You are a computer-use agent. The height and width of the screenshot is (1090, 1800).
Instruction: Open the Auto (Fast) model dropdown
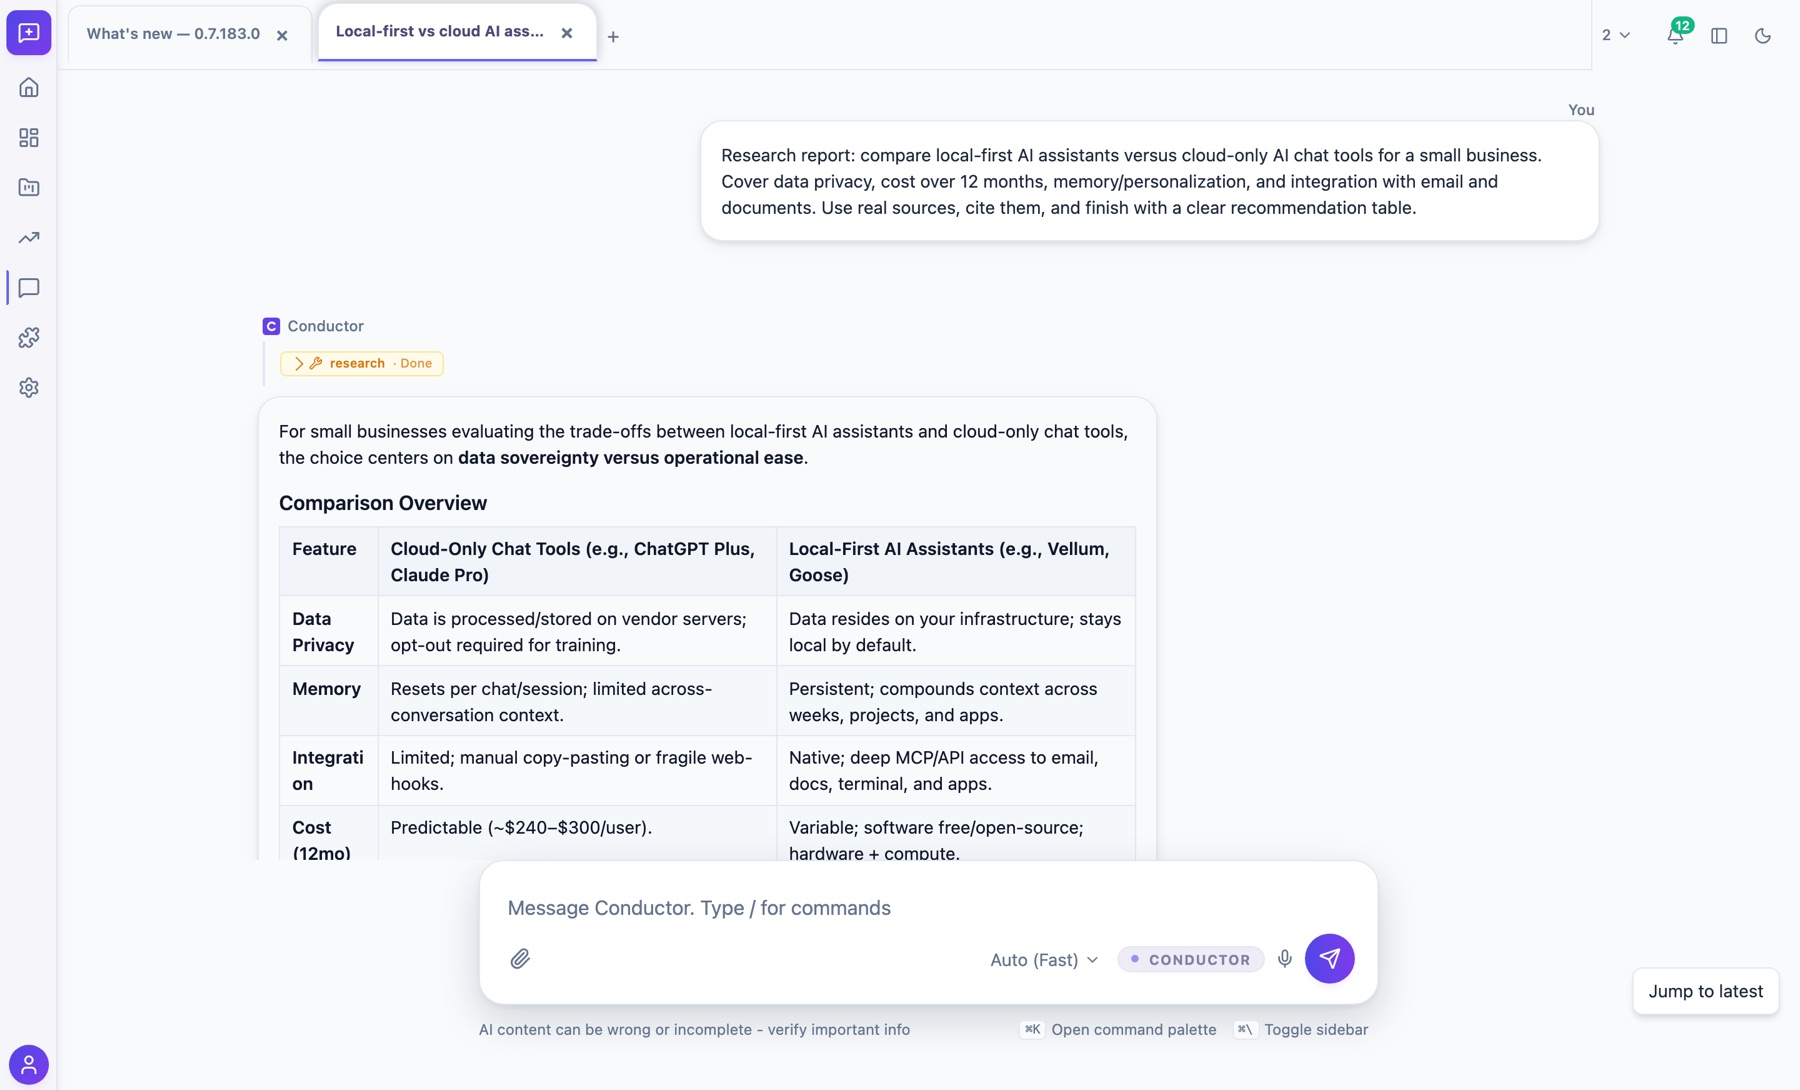tap(1044, 959)
